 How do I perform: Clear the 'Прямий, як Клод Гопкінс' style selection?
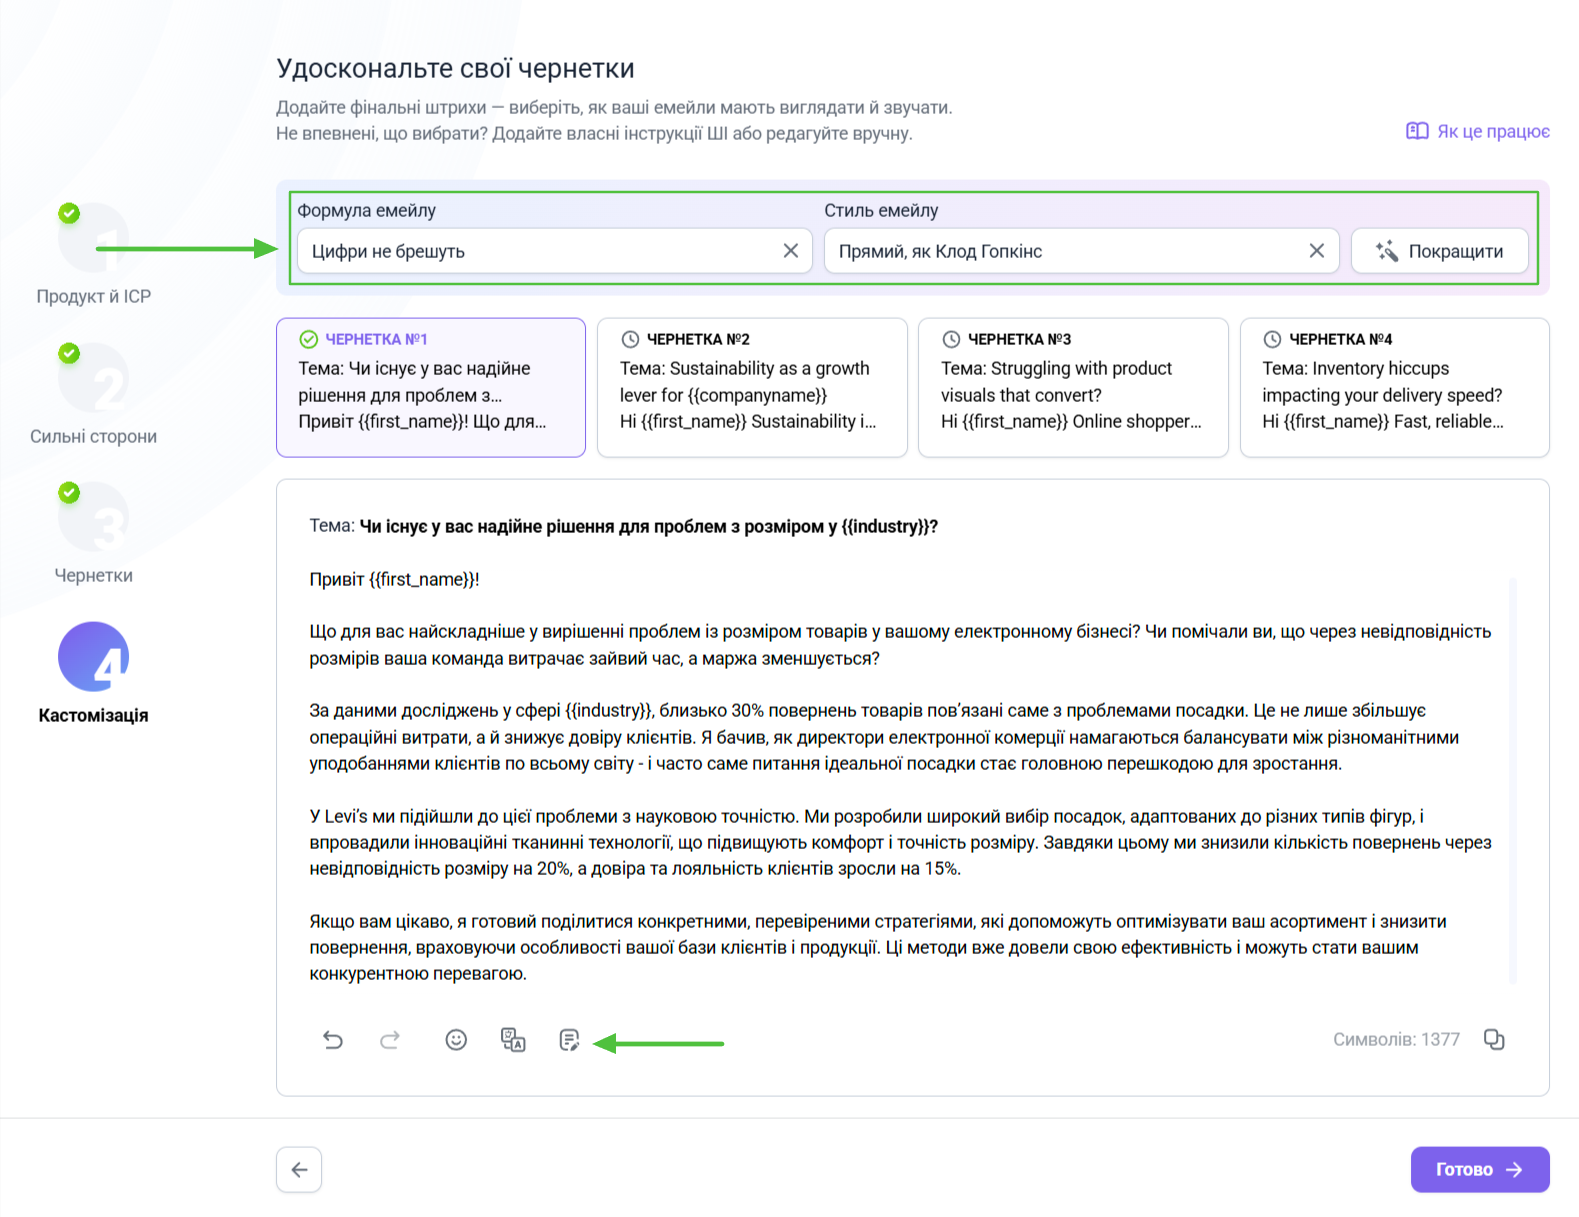click(1317, 251)
